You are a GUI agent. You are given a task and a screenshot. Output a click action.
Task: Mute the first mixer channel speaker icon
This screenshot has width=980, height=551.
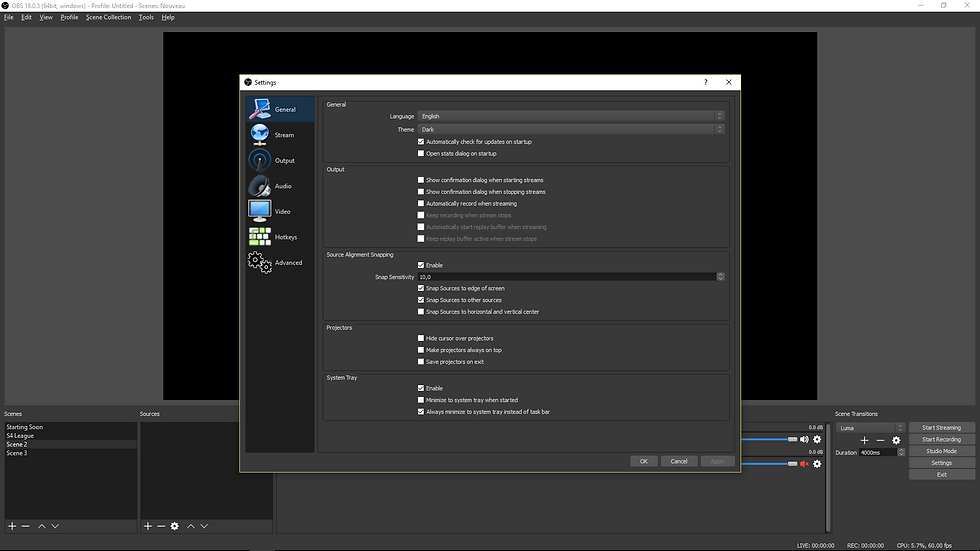pyautogui.click(x=804, y=439)
